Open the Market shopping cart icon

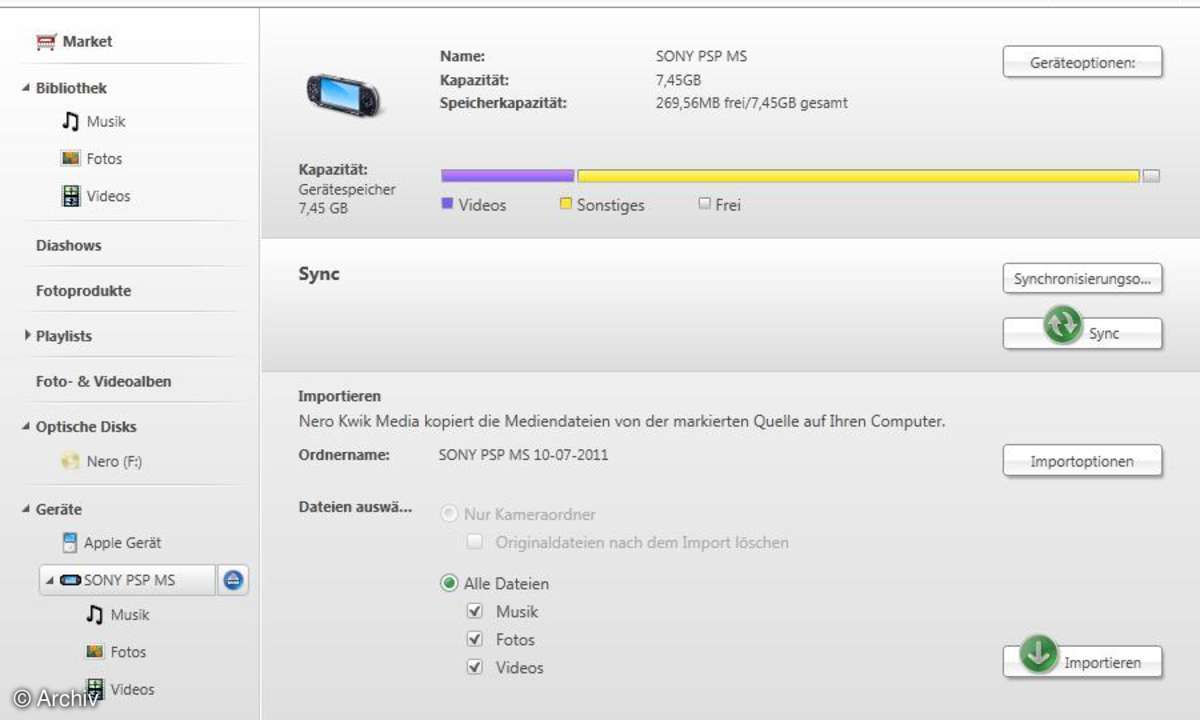pyautogui.click(x=46, y=42)
